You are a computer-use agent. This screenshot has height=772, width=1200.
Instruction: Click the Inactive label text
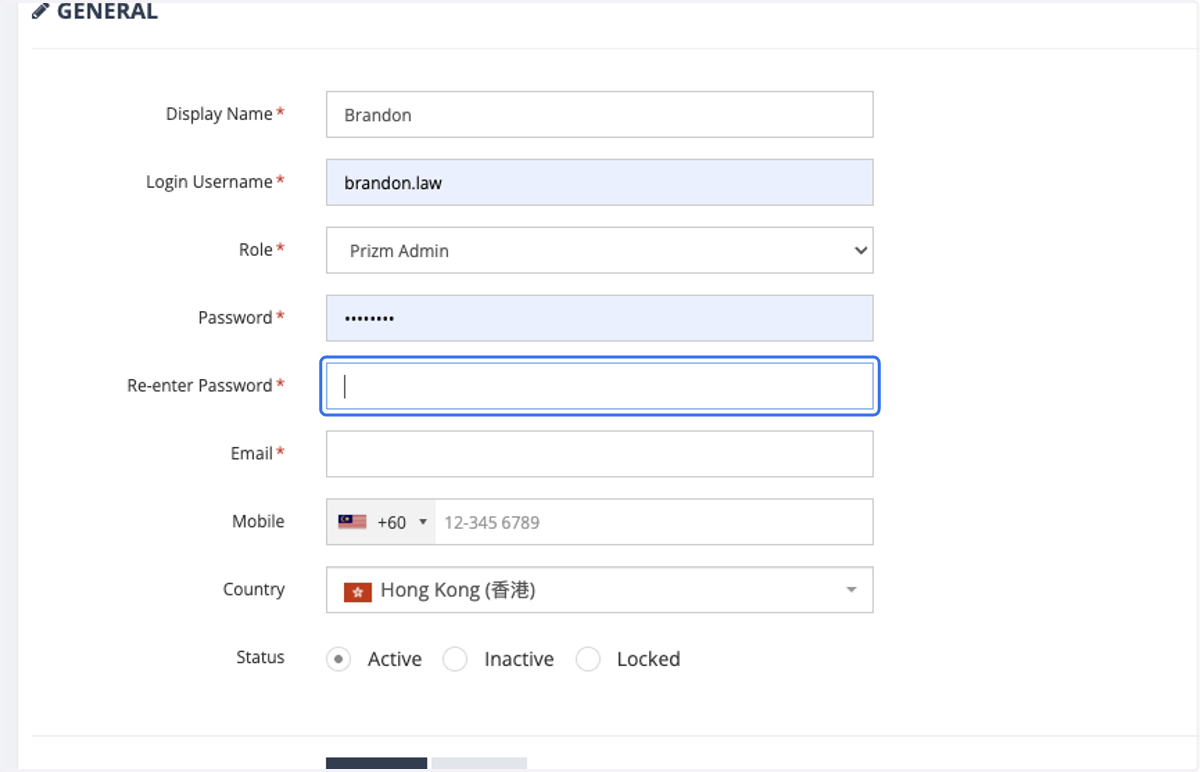(519, 659)
